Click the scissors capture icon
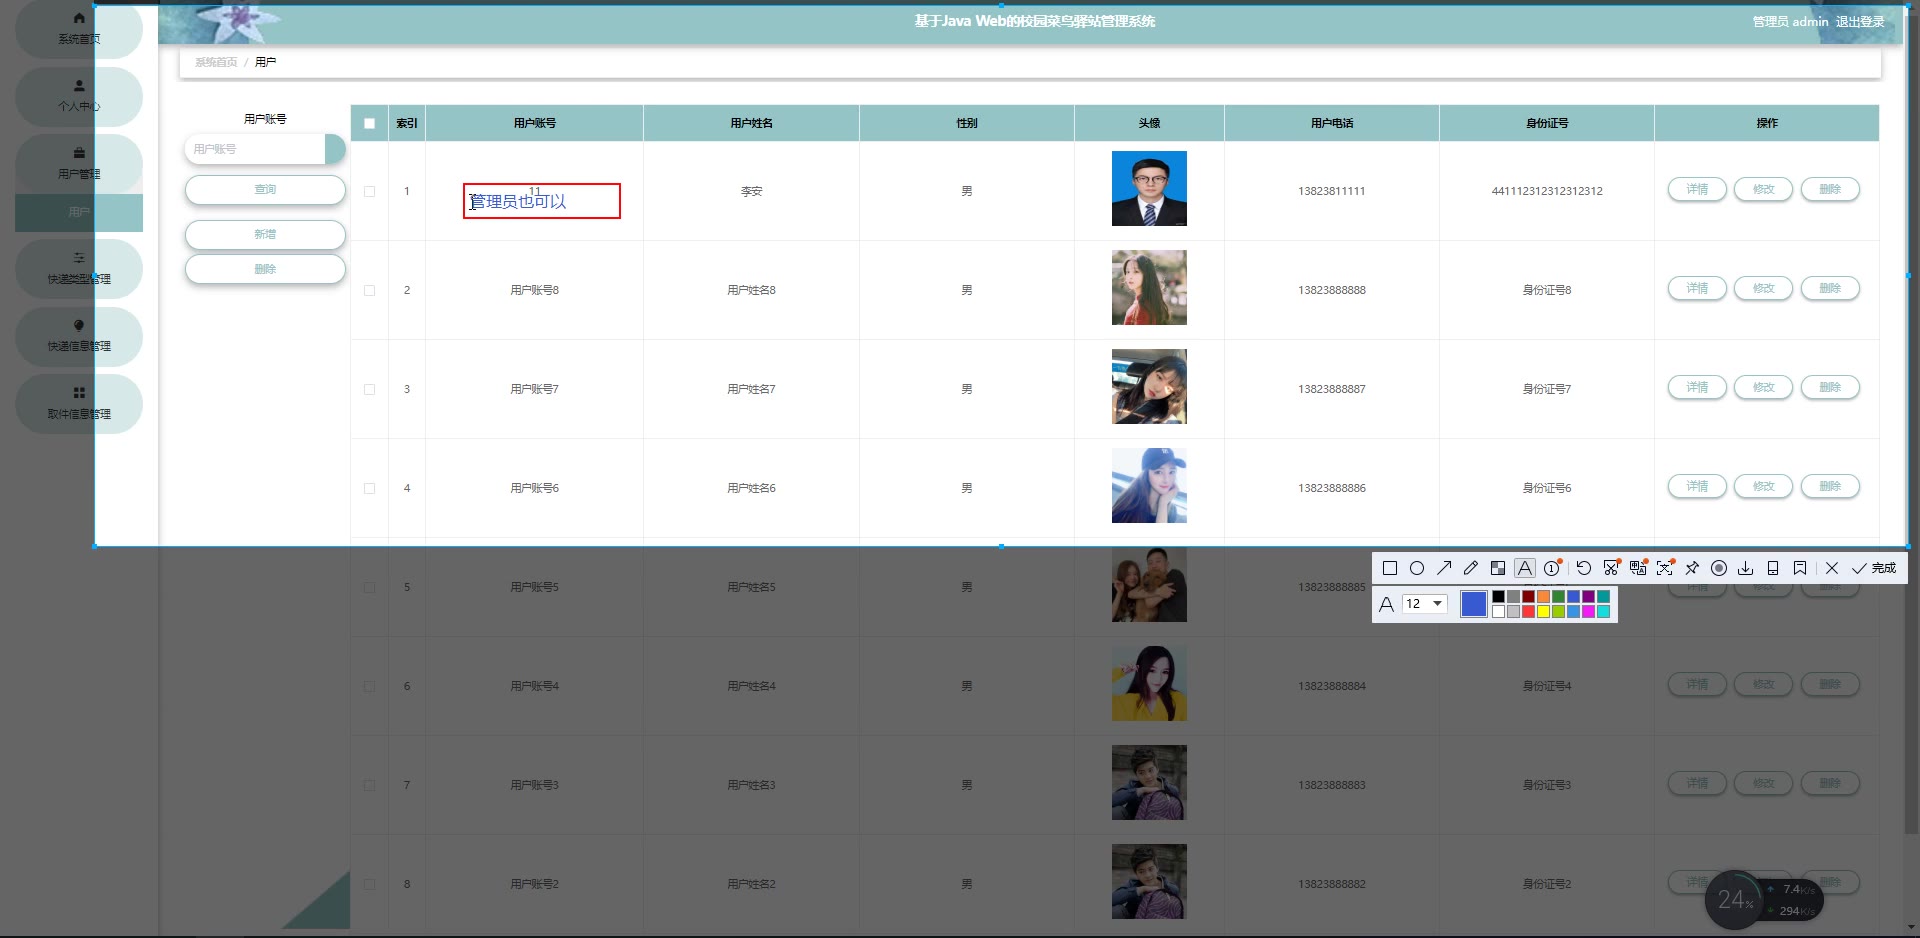The width and height of the screenshot is (1920, 938). tap(1611, 568)
